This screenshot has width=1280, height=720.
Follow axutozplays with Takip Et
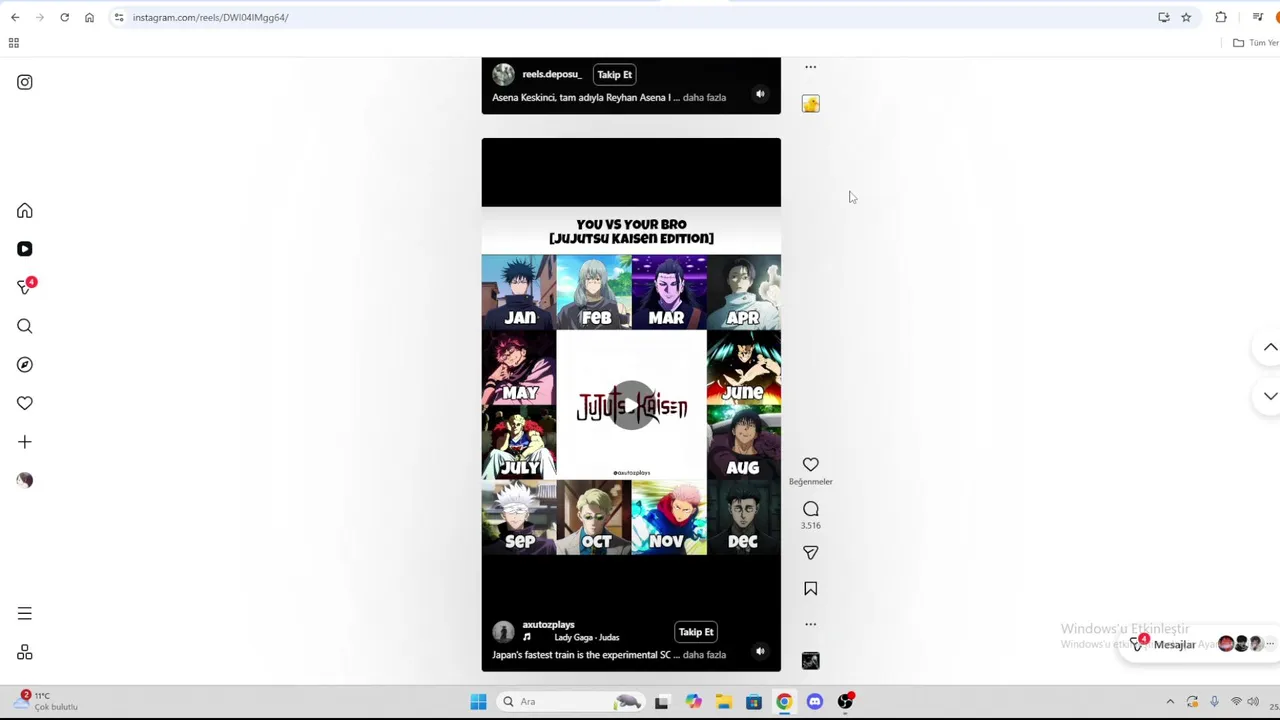pos(696,632)
